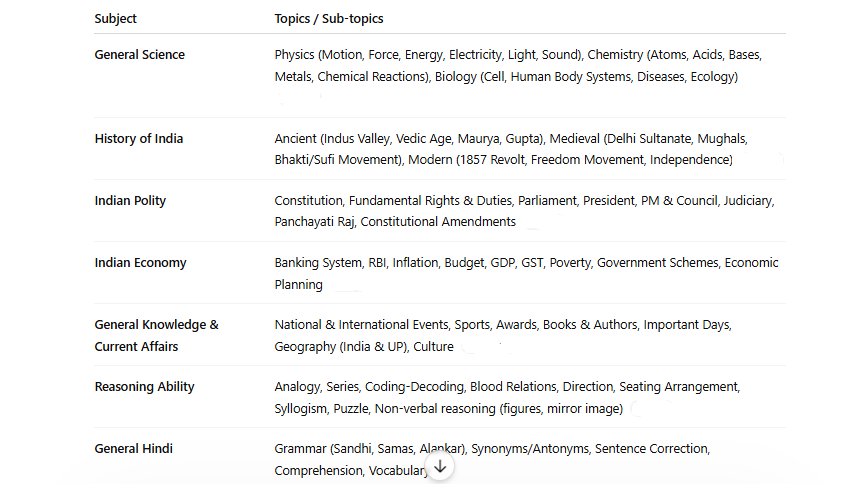Click the Analogy, Series, Coding-Decoding text

coord(369,387)
